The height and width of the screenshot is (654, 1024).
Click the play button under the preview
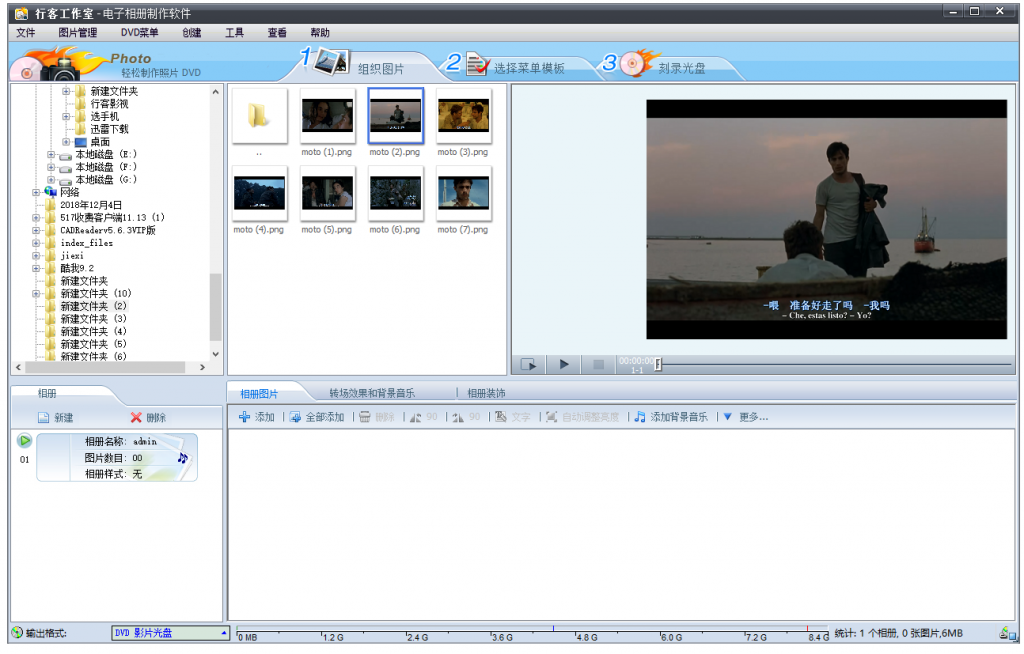pyautogui.click(x=564, y=365)
